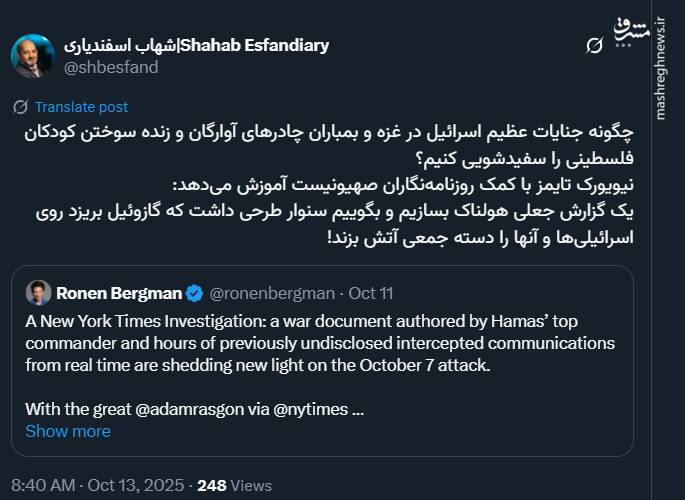Click the blue verified badge next to Ronen Bergman
Viewport: 685px width, 500px height.
(x=195, y=293)
